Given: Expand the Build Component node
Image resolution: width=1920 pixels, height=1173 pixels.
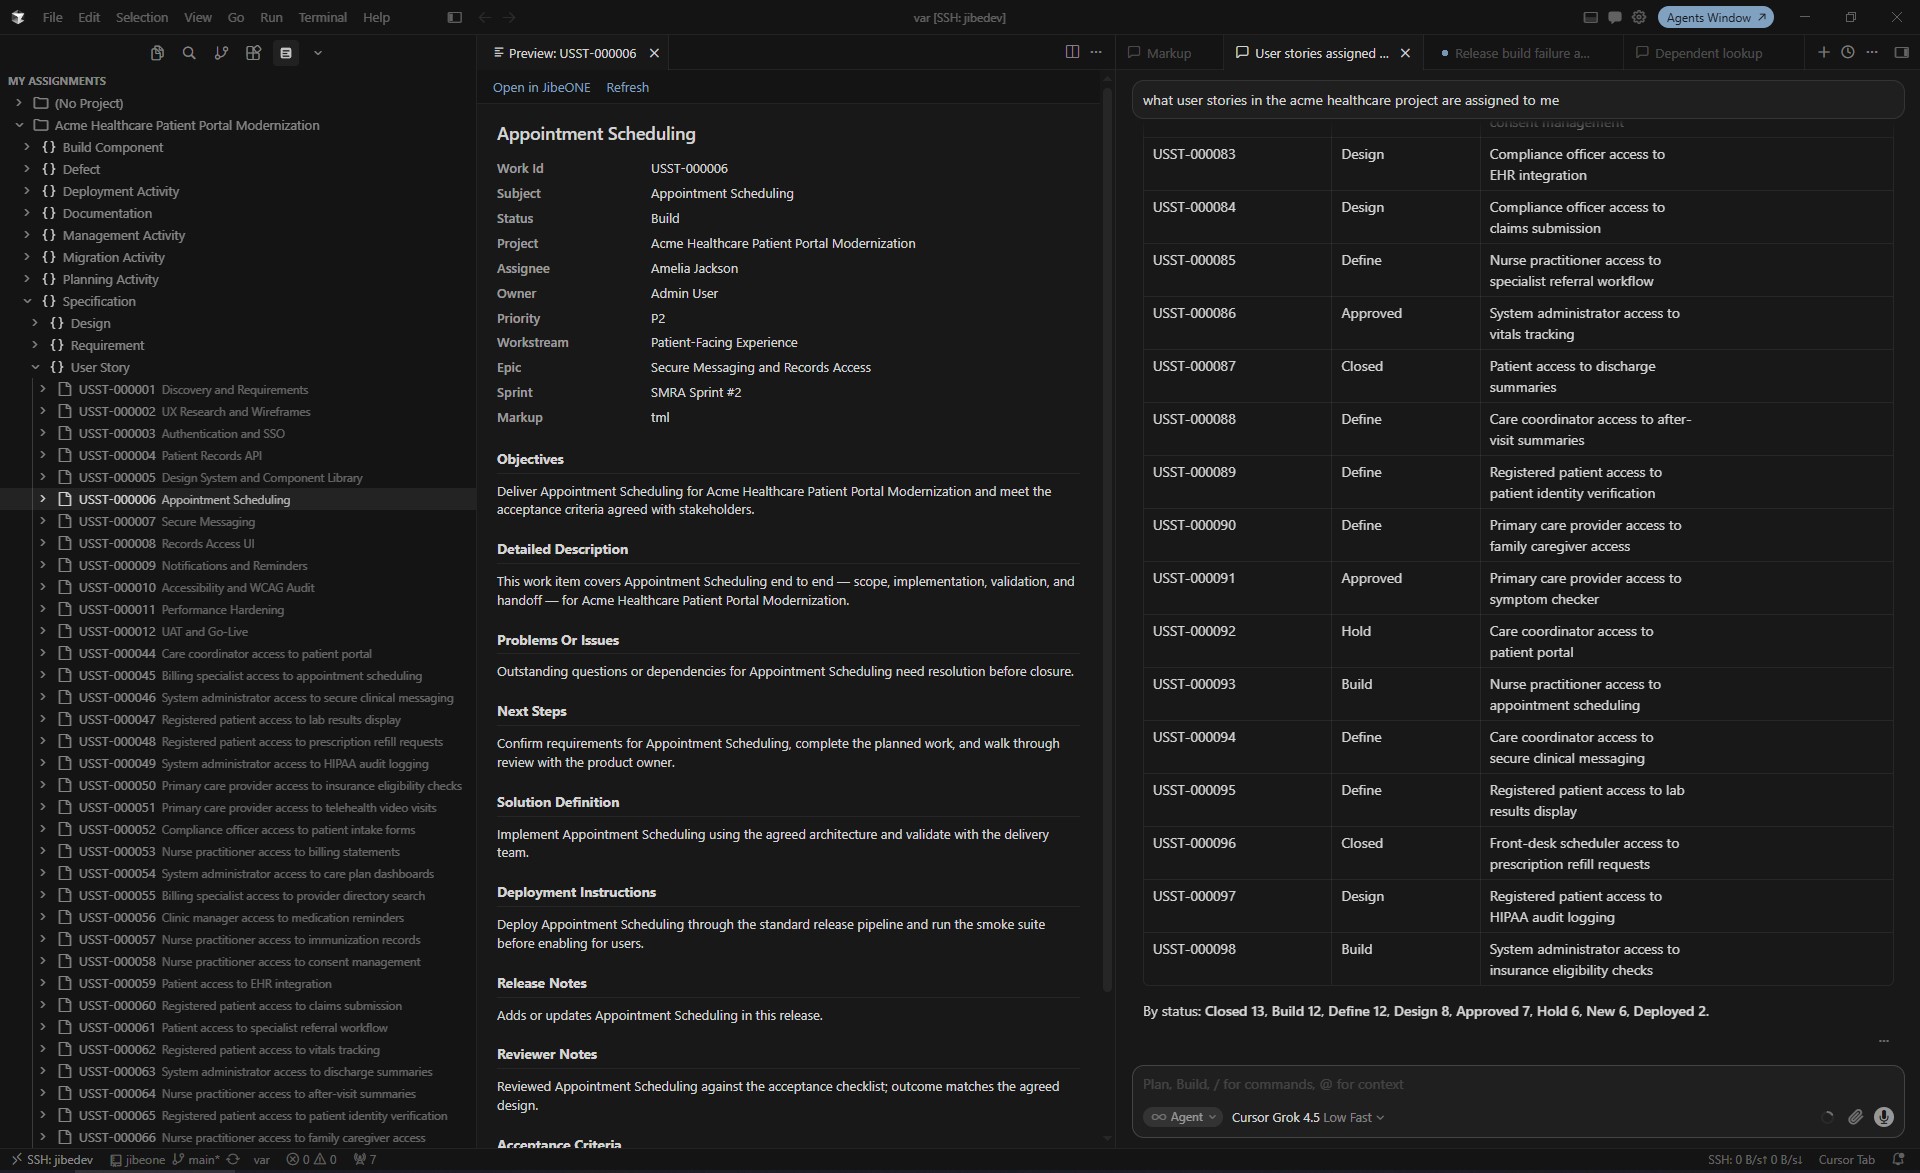Looking at the screenshot, I should [27, 147].
